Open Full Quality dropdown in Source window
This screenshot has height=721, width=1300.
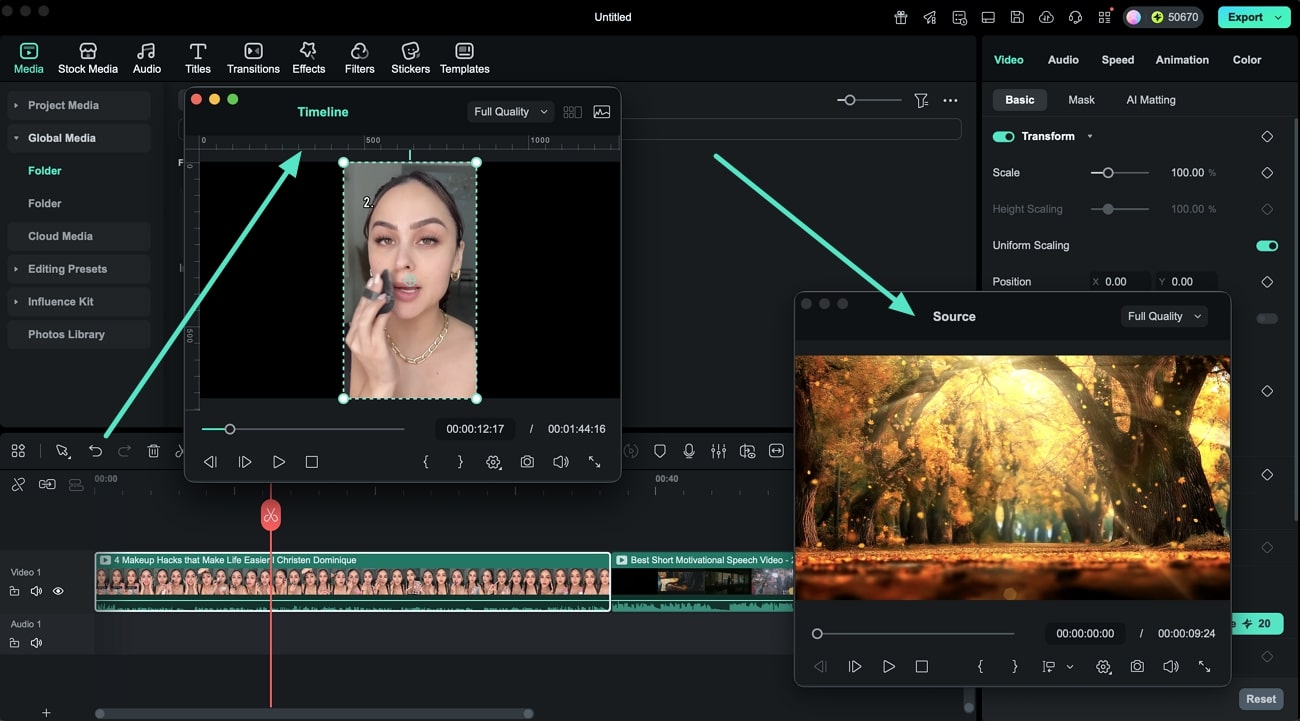point(1164,316)
